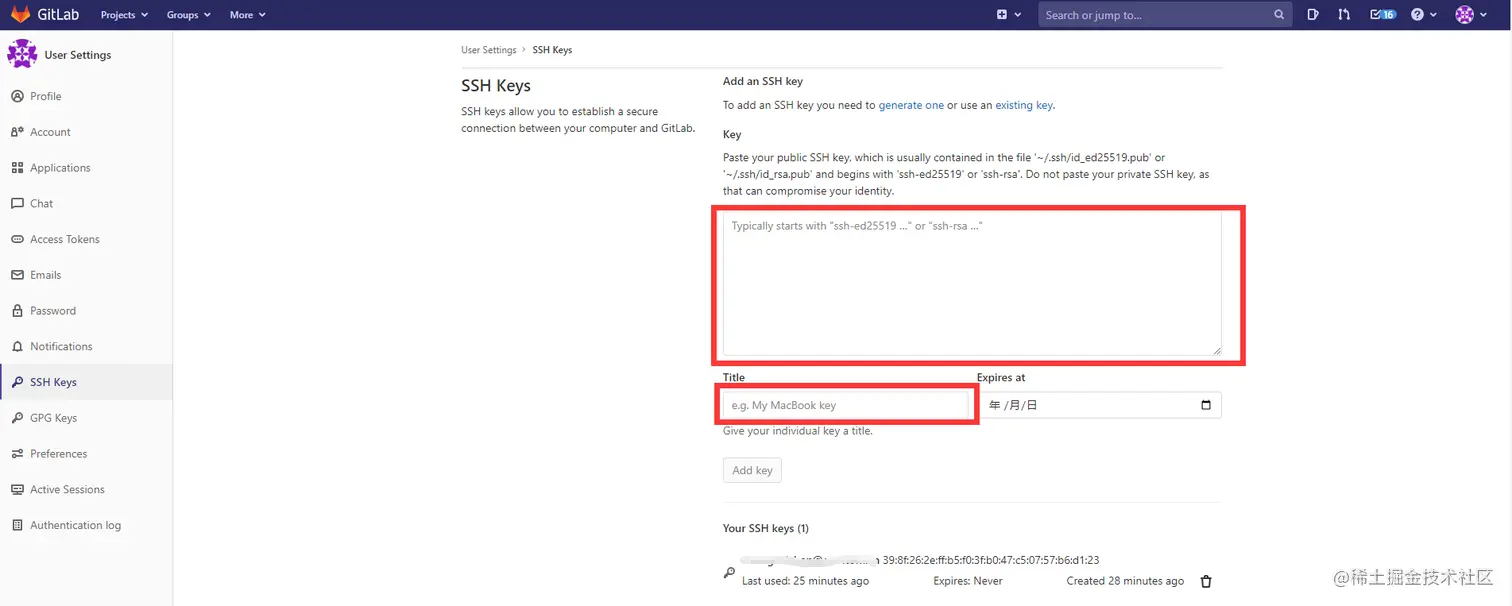The height and width of the screenshot is (606, 1512).
Task: Open the Projects dropdown menu
Action: pyautogui.click(x=124, y=15)
